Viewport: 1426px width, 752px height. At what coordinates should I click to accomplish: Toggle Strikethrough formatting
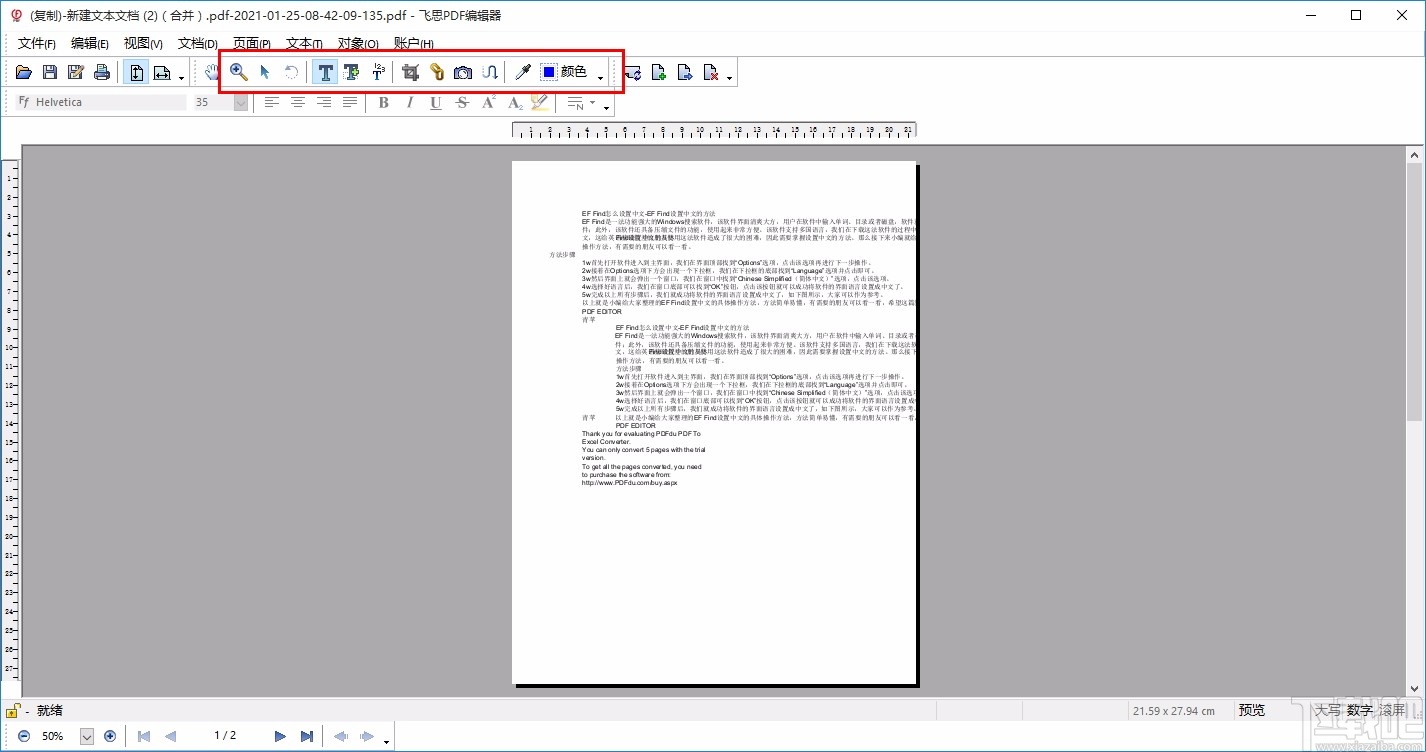[462, 102]
